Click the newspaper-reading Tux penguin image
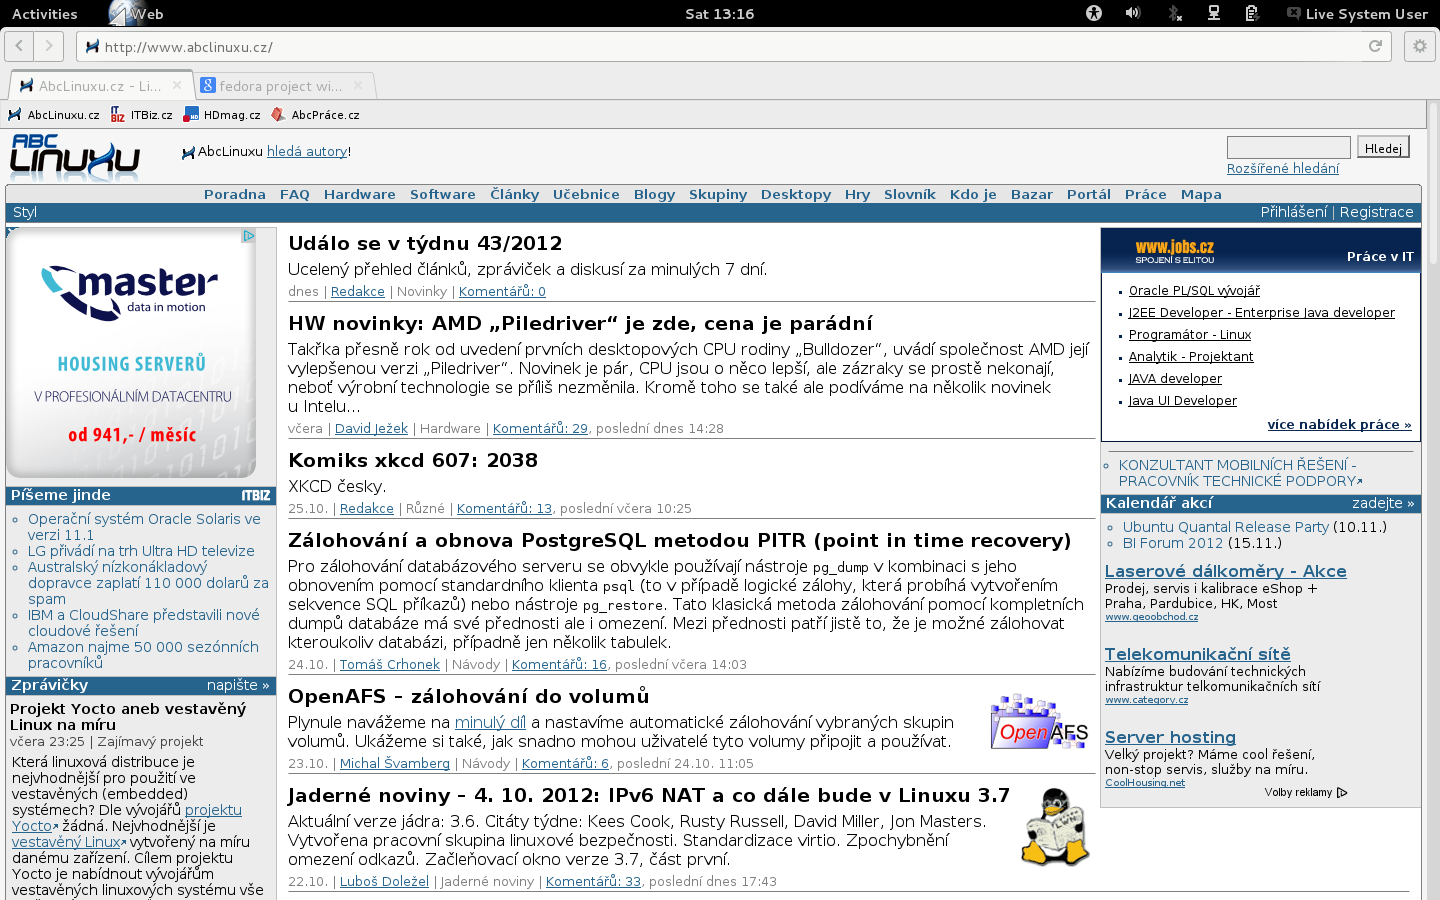Viewport: 1440px width, 900px height. [x=1055, y=827]
